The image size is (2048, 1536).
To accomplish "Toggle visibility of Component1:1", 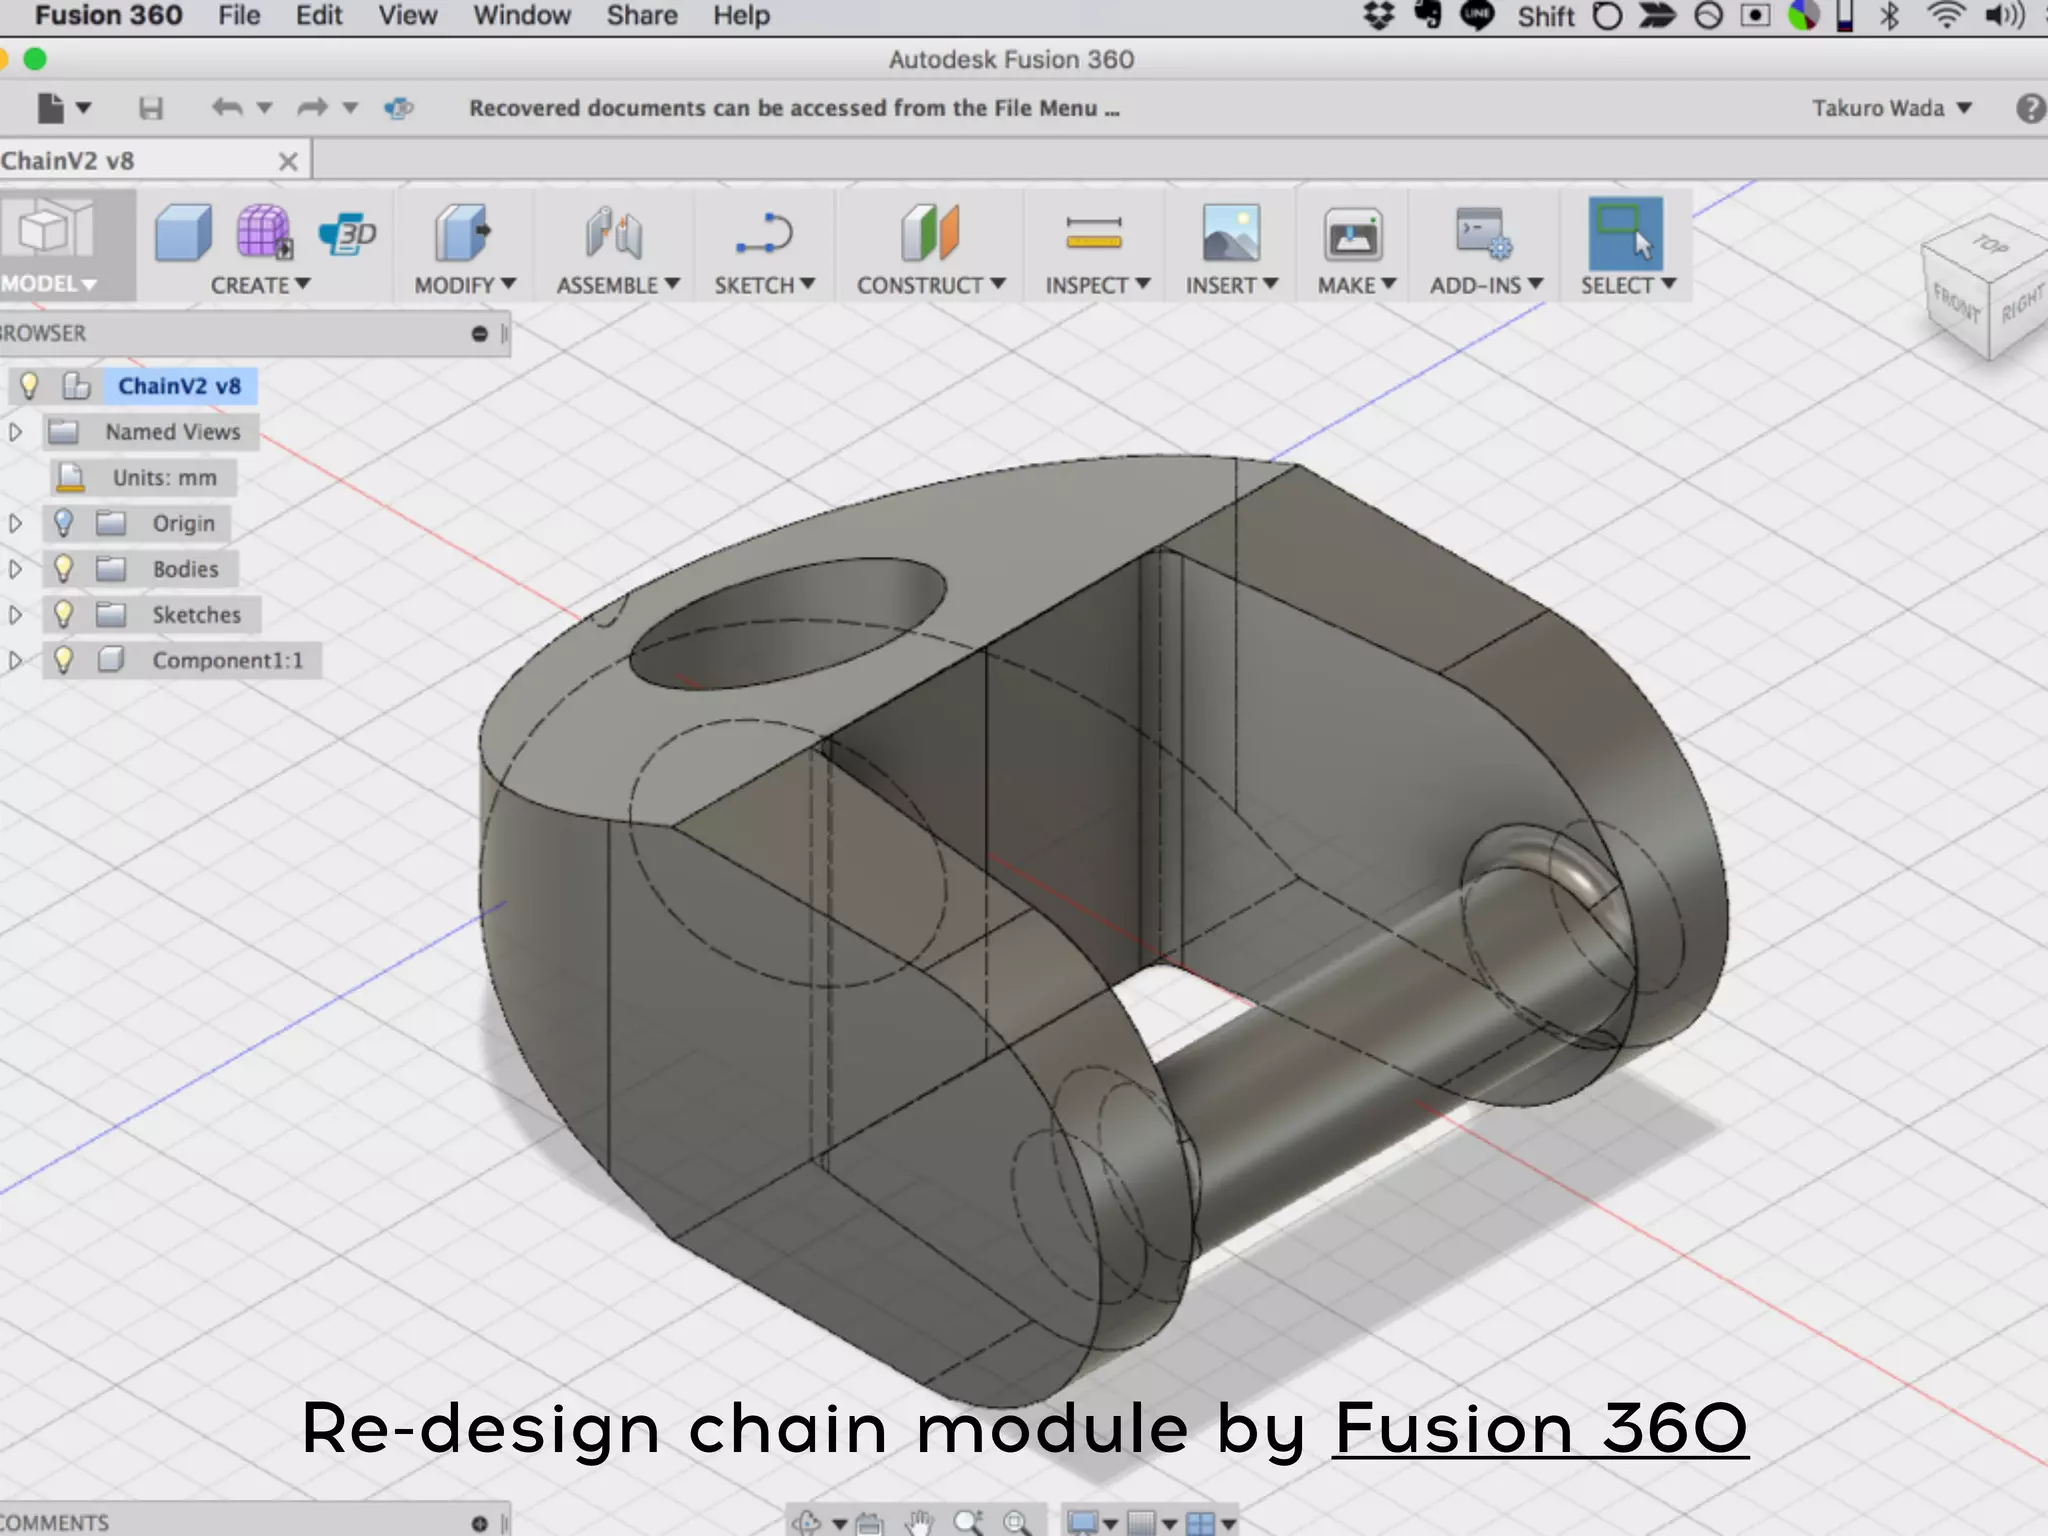I will (63, 660).
